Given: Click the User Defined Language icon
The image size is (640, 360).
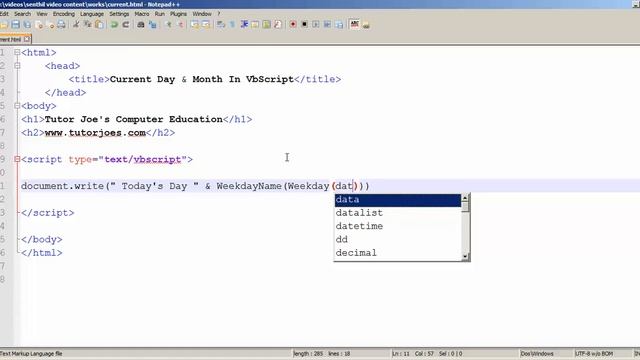Looking at the screenshot, I should 255,24.
